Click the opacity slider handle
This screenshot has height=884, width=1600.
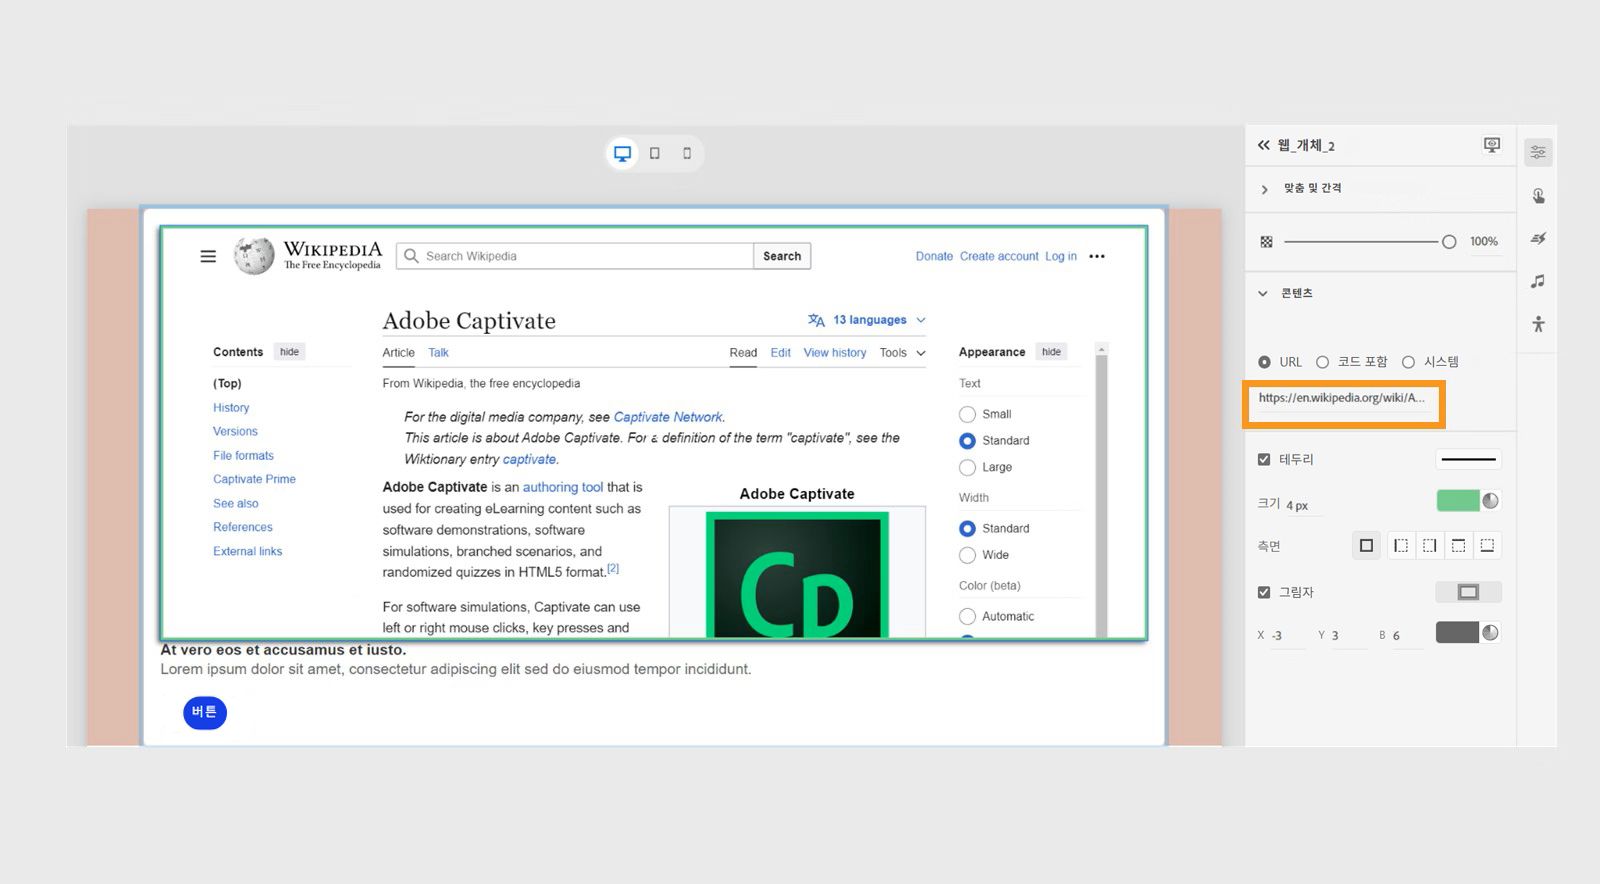(1449, 242)
